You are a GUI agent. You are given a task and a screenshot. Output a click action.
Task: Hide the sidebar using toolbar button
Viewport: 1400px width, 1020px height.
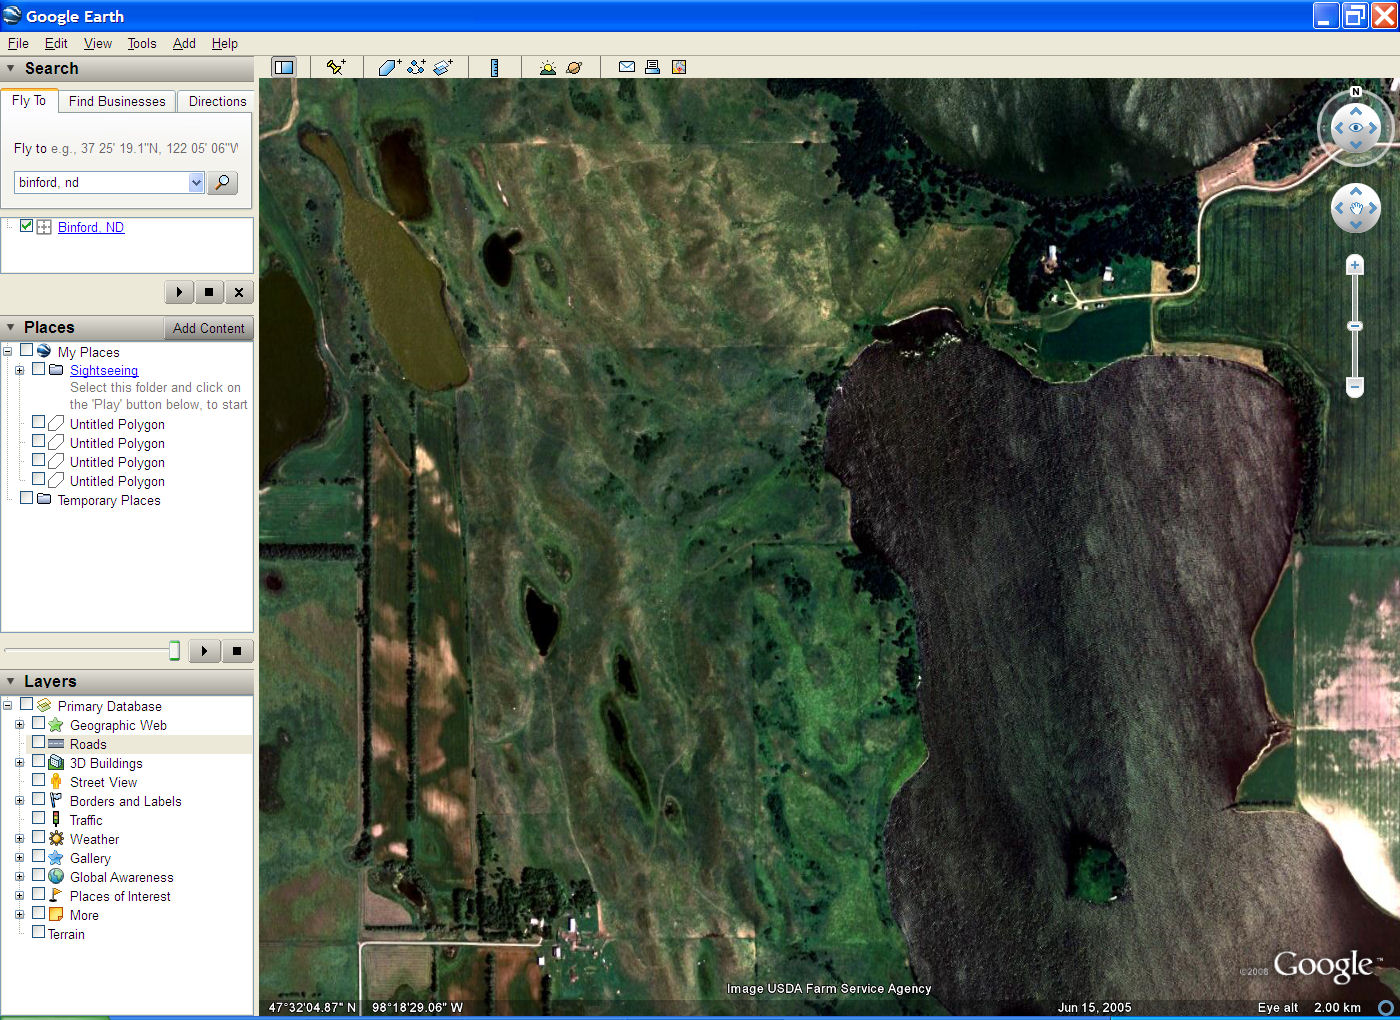pyautogui.click(x=284, y=67)
